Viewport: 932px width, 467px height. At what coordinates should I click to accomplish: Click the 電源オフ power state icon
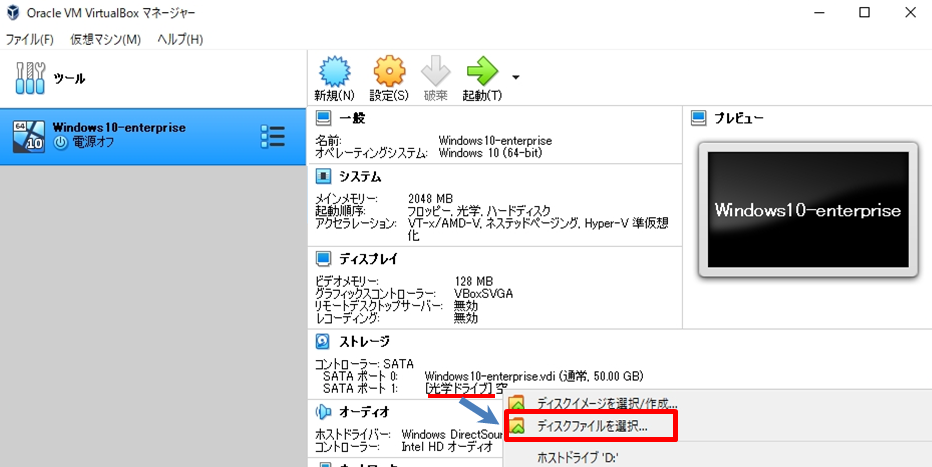[x=60, y=143]
